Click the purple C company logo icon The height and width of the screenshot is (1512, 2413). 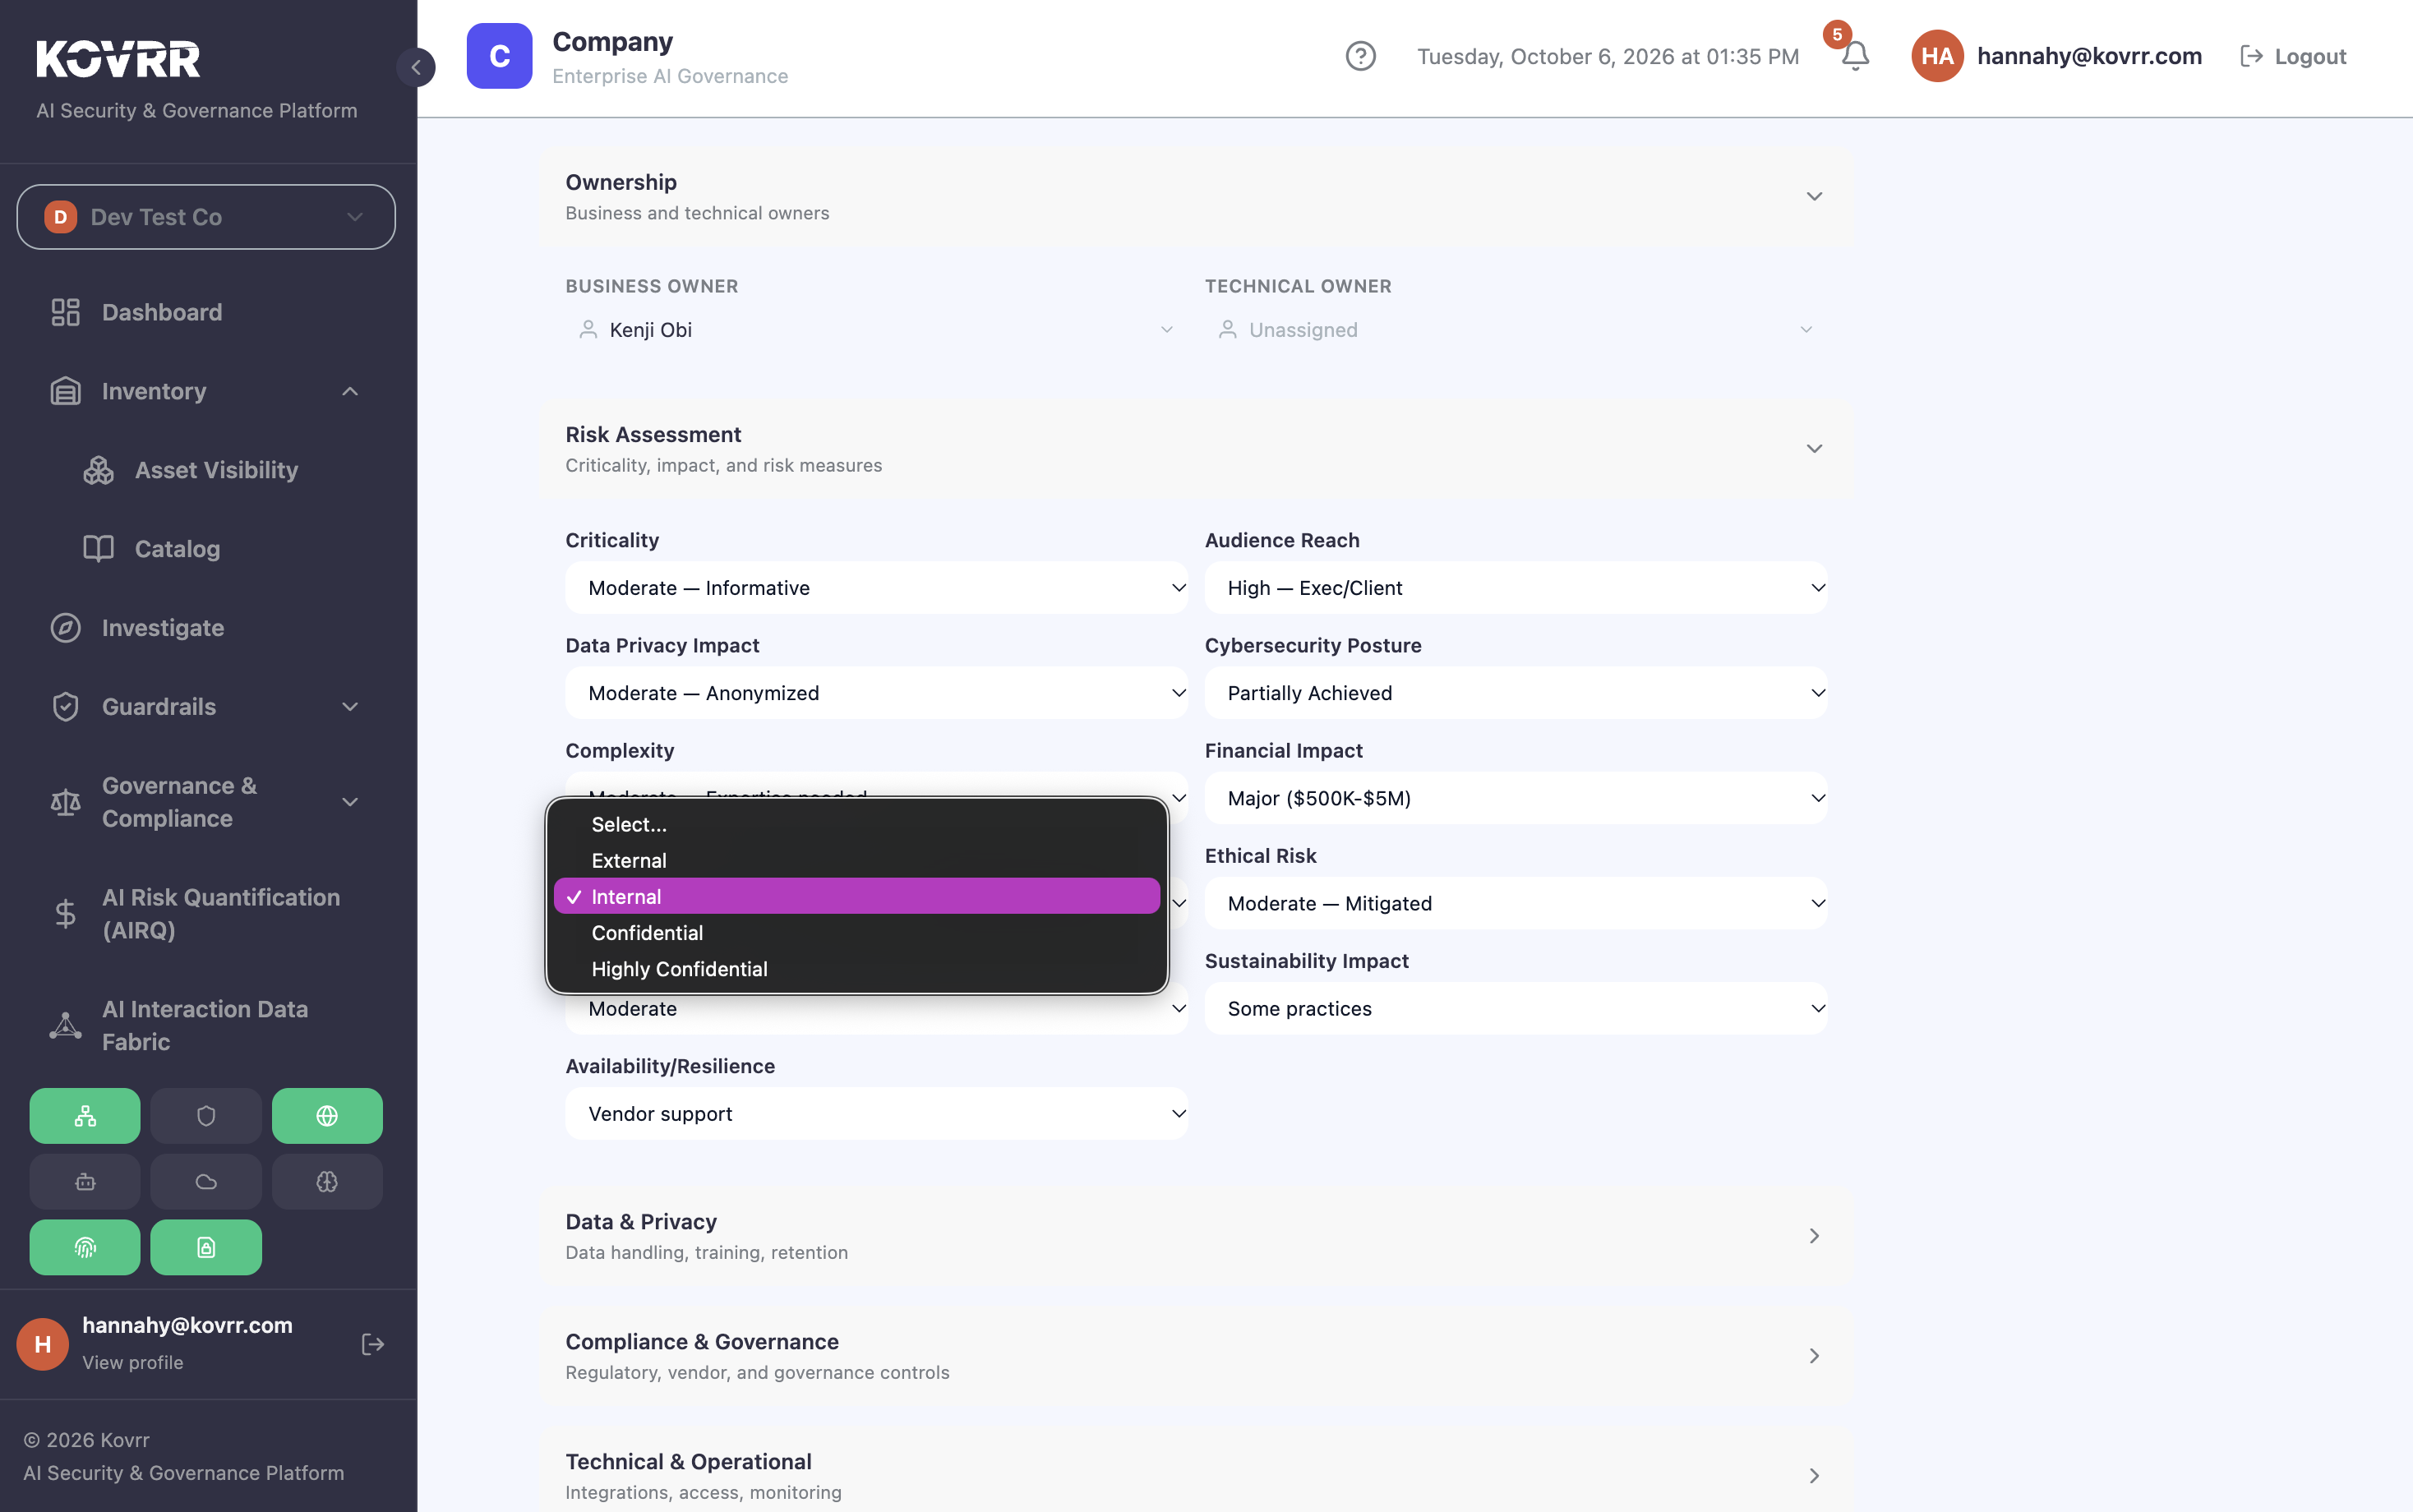tap(499, 56)
